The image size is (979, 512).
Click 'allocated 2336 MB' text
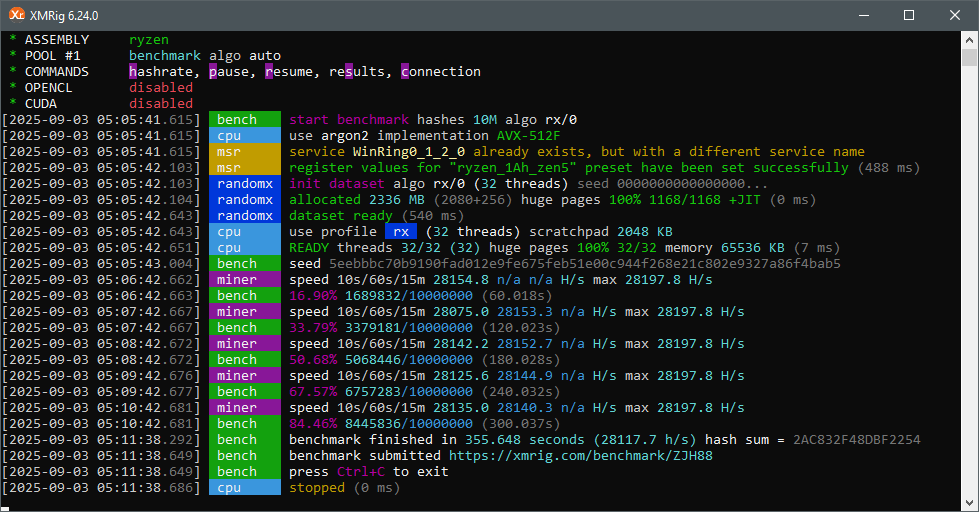[357, 200]
